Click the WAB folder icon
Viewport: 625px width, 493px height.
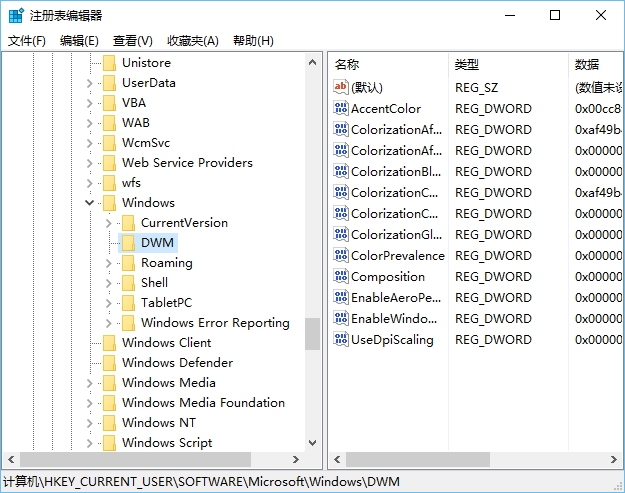pos(109,123)
